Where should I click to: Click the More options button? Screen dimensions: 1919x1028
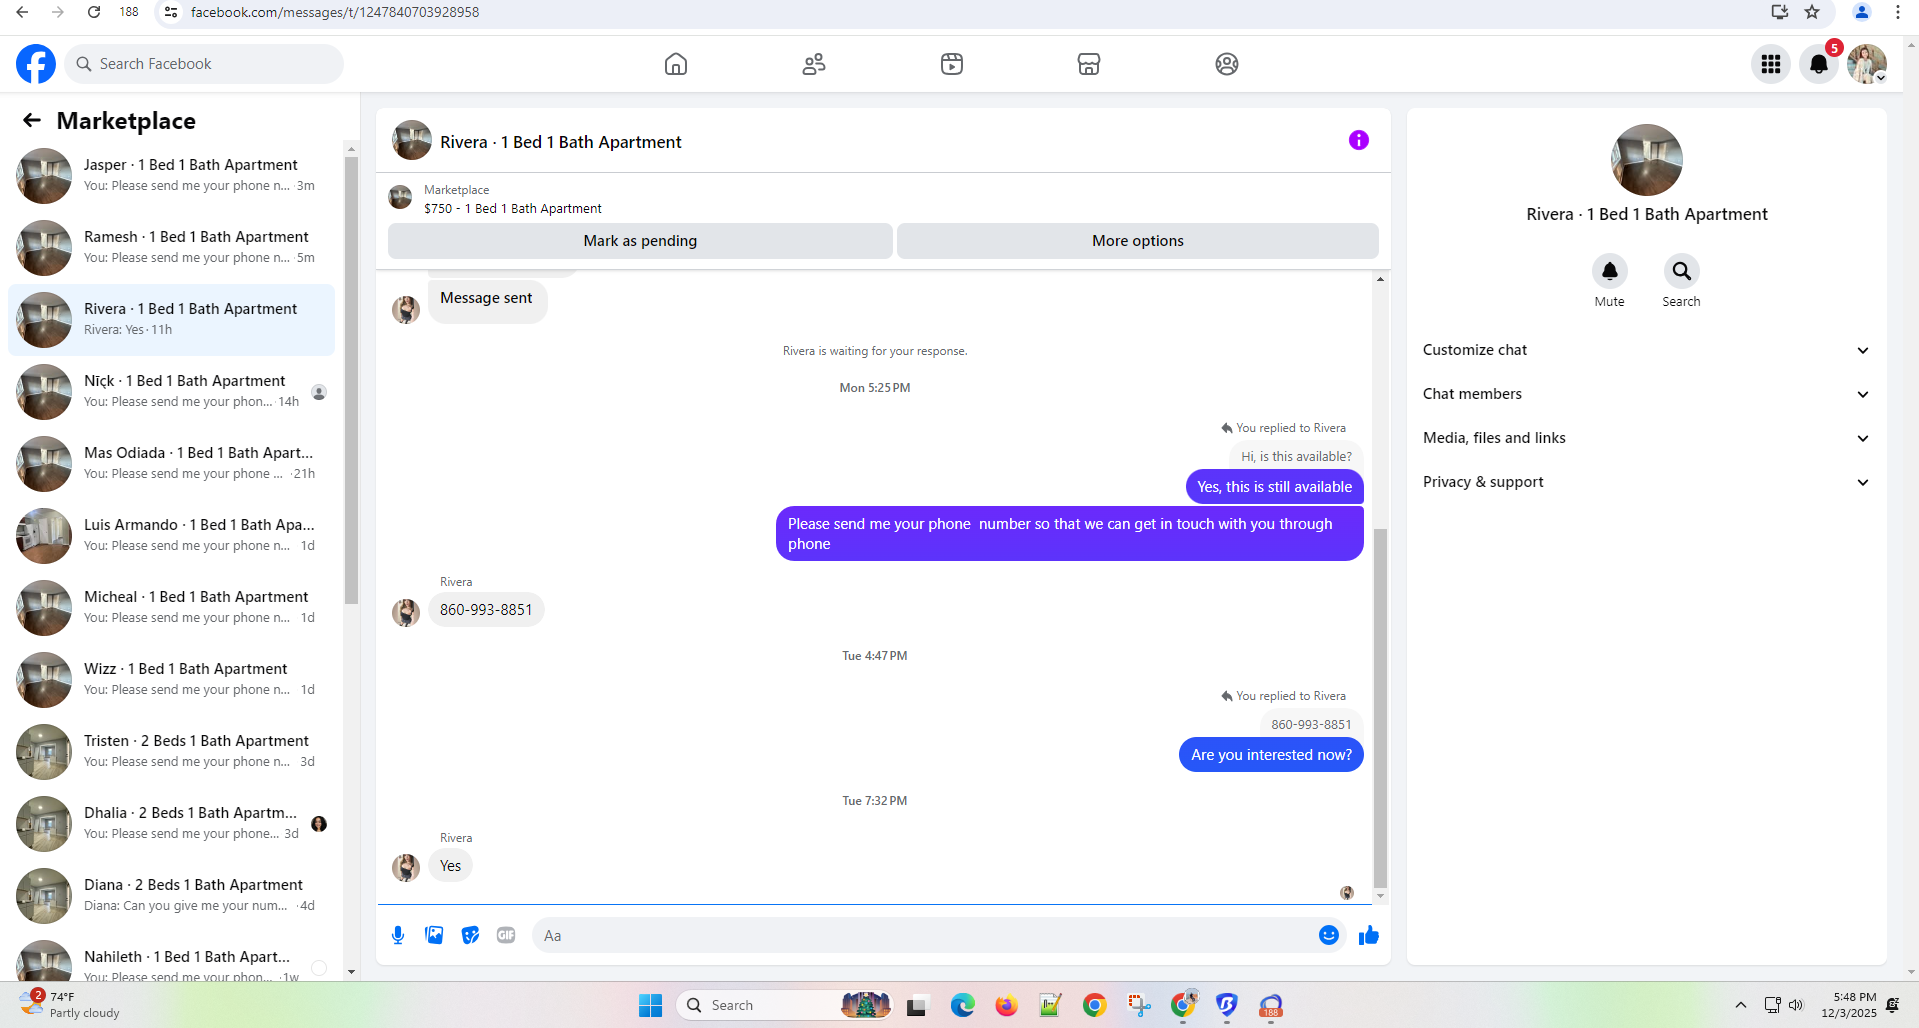tap(1138, 241)
